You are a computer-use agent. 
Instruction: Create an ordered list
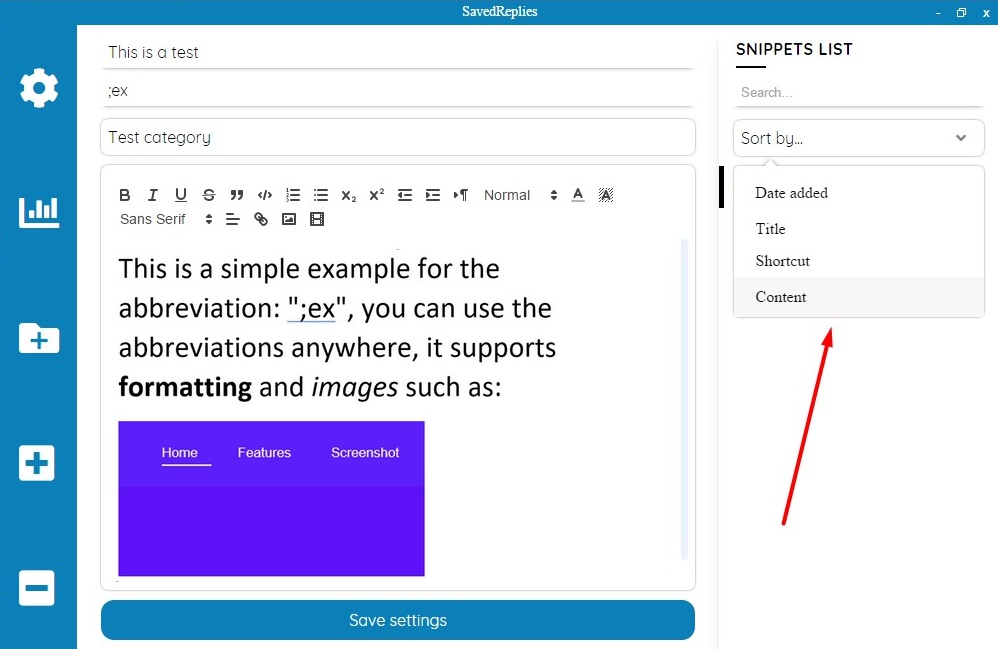(x=293, y=195)
